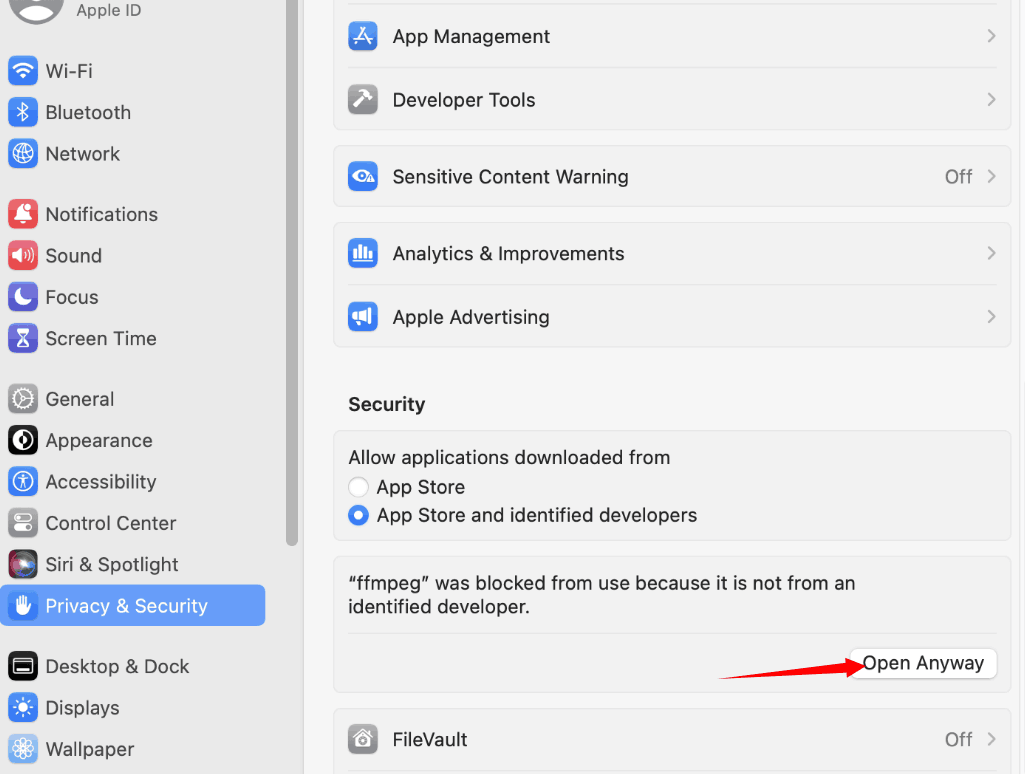This screenshot has width=1025, height=774.
Task: Click the Focus moon icon
Action: (x=23, y=297)
